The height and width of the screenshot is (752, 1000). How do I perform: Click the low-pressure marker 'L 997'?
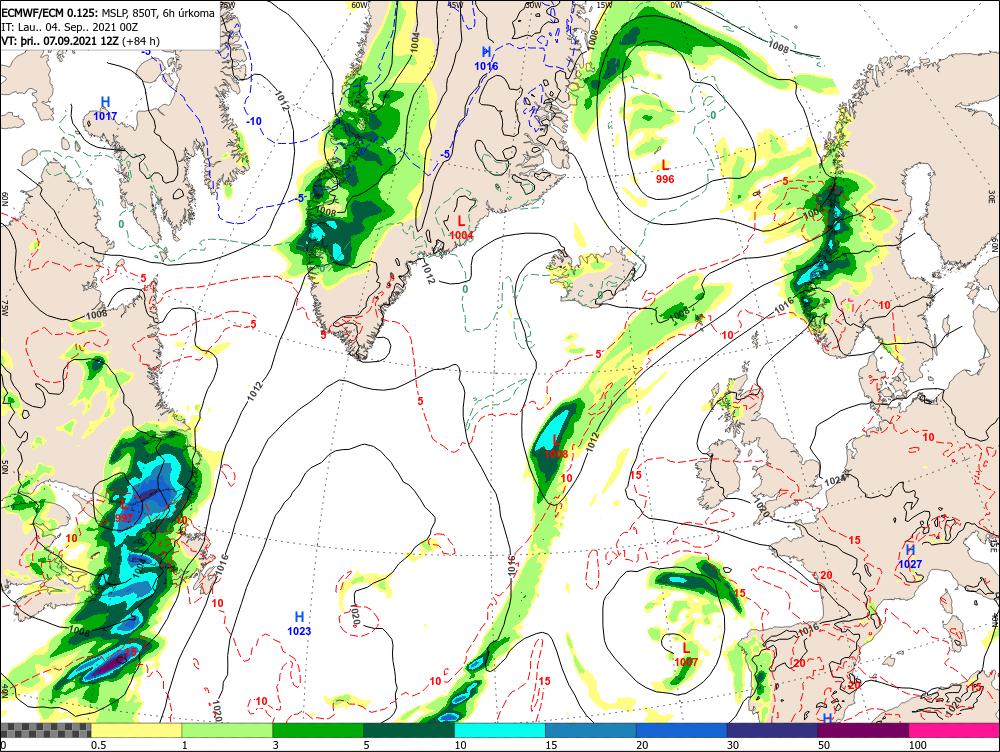click(x=124, y=511)
